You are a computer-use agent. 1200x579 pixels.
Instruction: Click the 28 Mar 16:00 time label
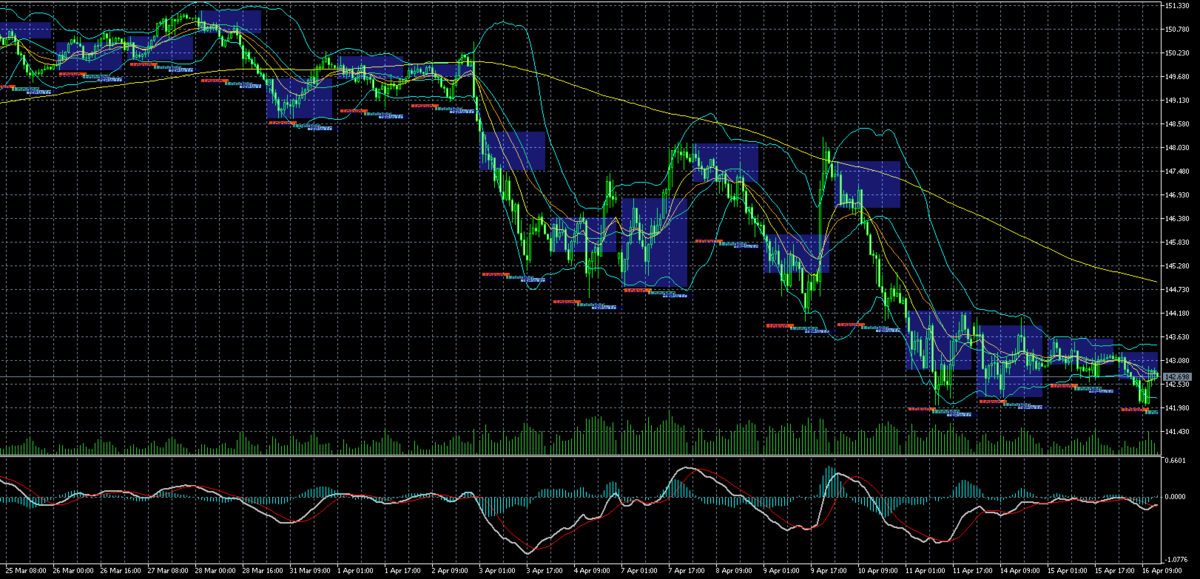265,570
